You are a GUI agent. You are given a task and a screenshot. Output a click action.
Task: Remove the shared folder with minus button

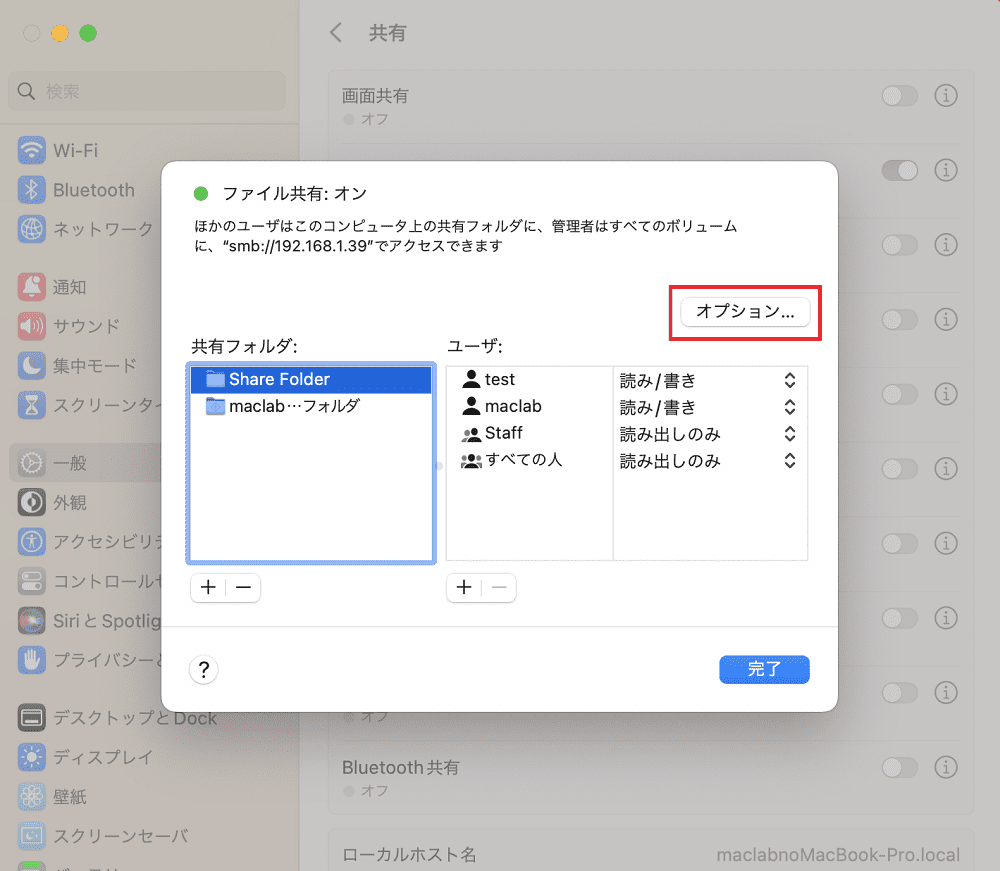click(x=243, y=587)
